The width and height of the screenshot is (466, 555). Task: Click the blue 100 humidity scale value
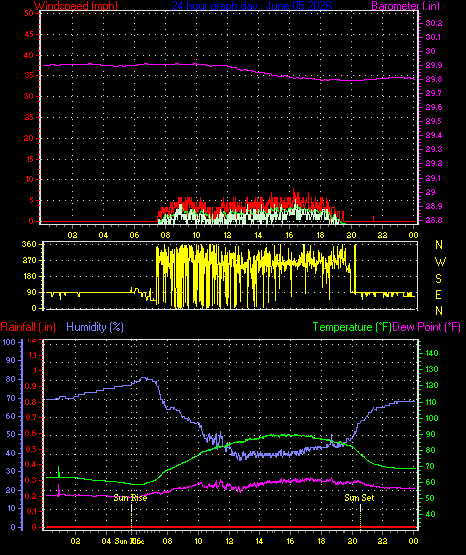point(9,342)
